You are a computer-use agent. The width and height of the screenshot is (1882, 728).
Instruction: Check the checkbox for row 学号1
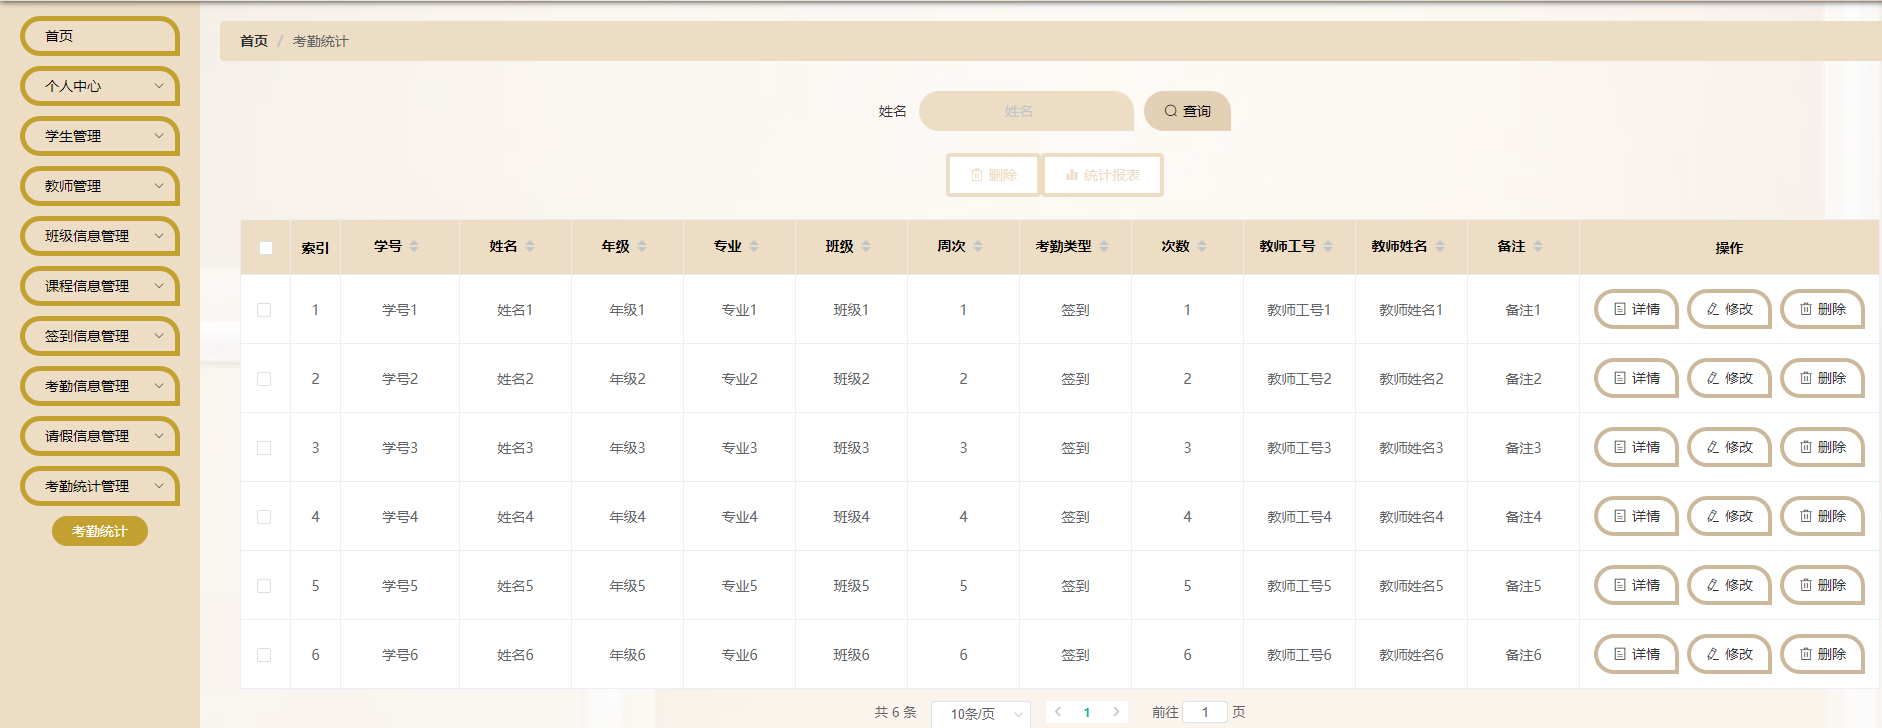pos(264,310)
